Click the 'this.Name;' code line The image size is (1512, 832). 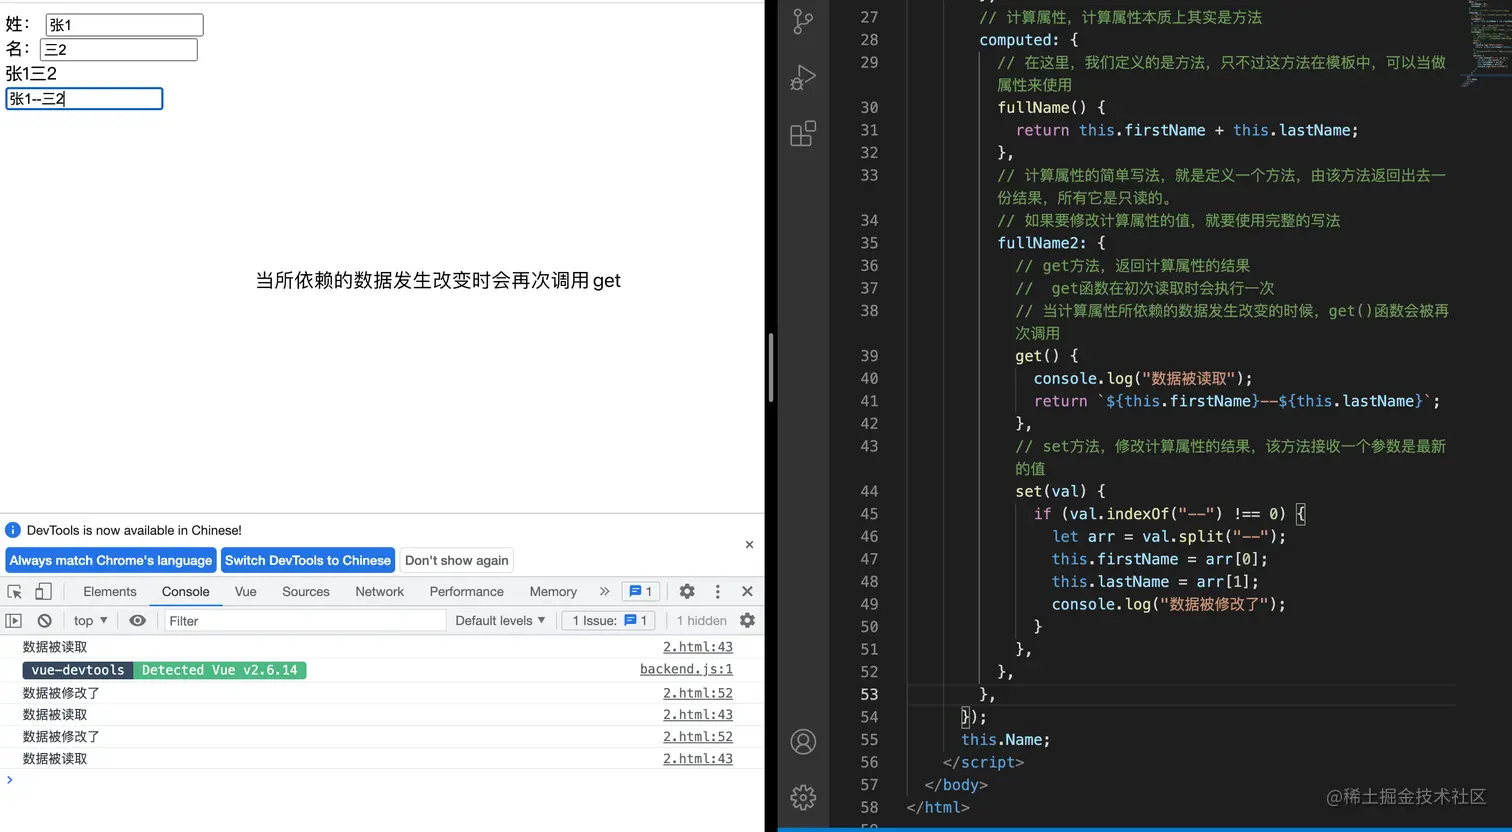[1006, 740]
